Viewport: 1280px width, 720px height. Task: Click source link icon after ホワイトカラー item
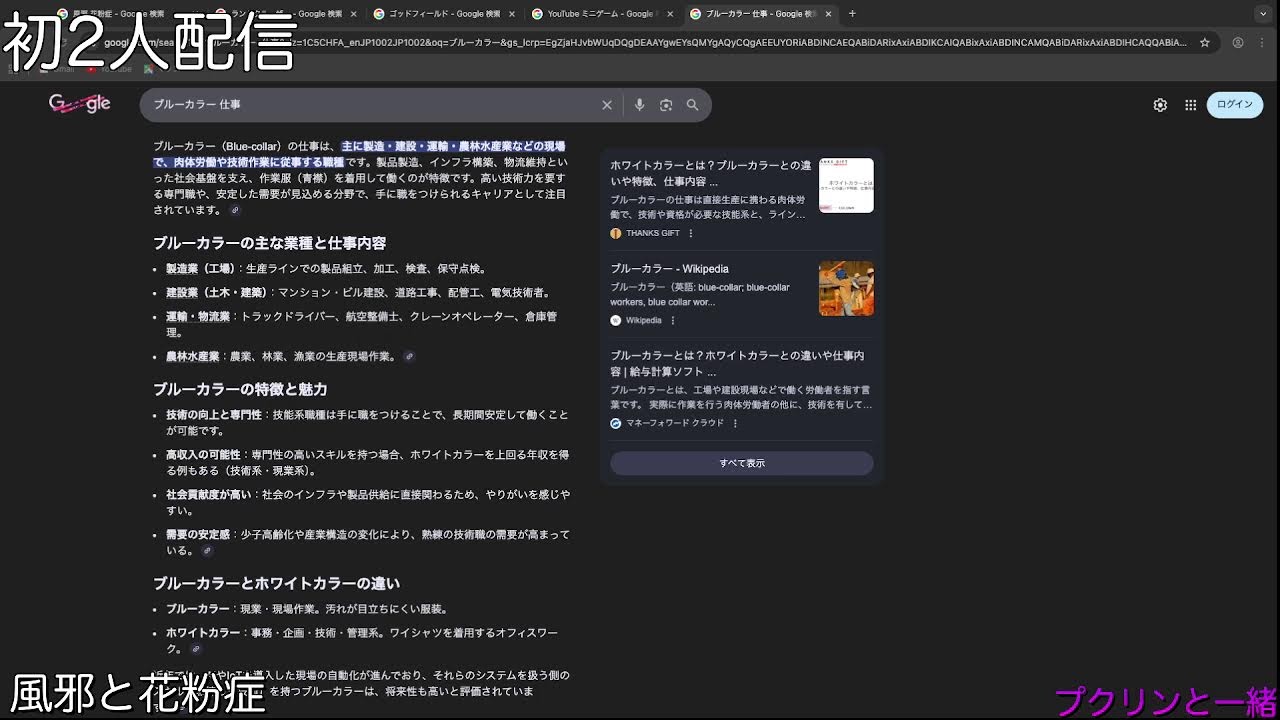tap(196, 649)
